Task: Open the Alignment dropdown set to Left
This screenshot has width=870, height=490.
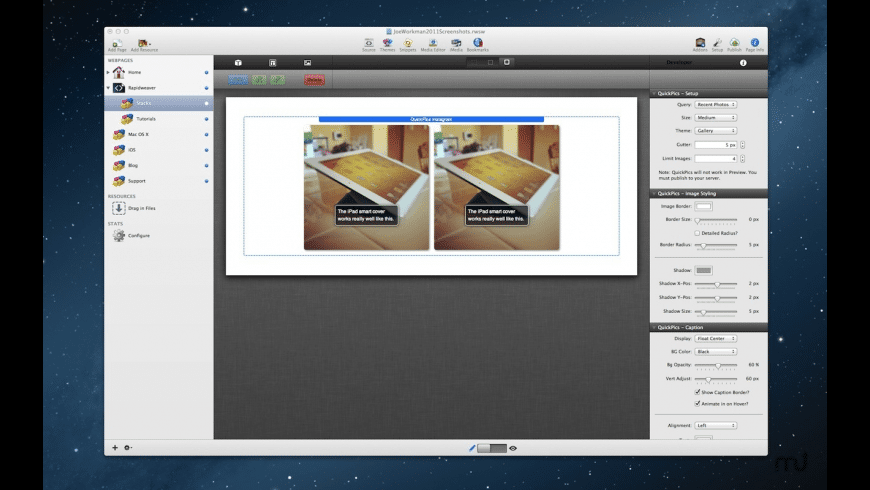Action: [x=715, y=426]
